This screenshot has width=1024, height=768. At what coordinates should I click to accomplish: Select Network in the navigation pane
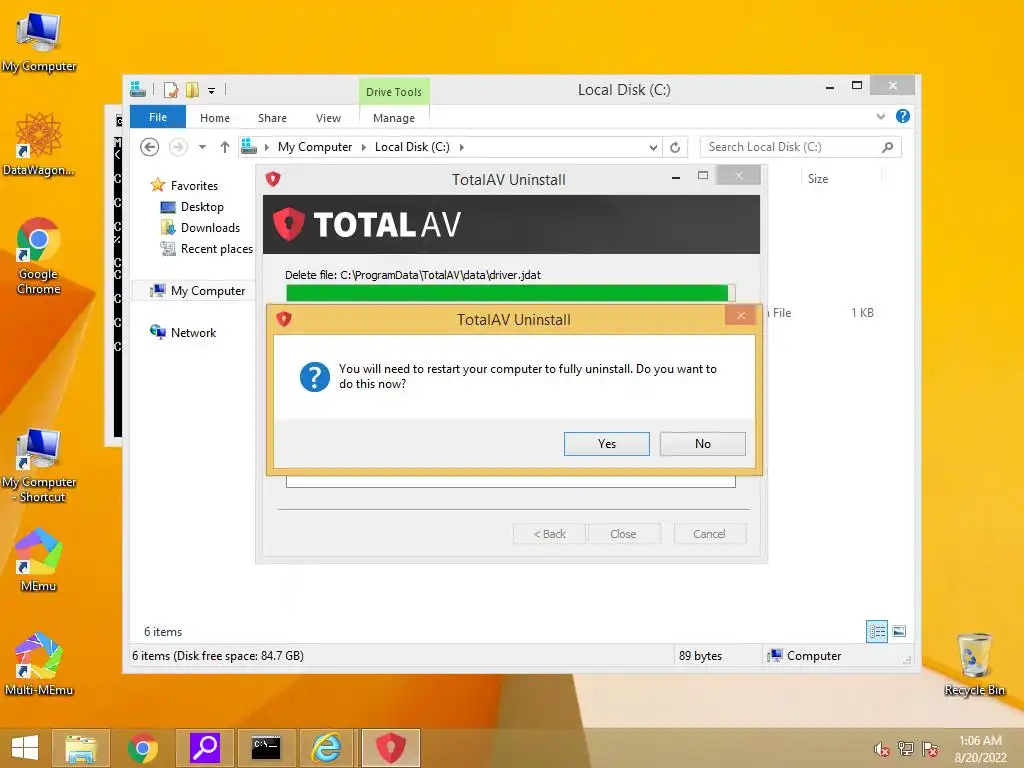click(x=193, y=332)
